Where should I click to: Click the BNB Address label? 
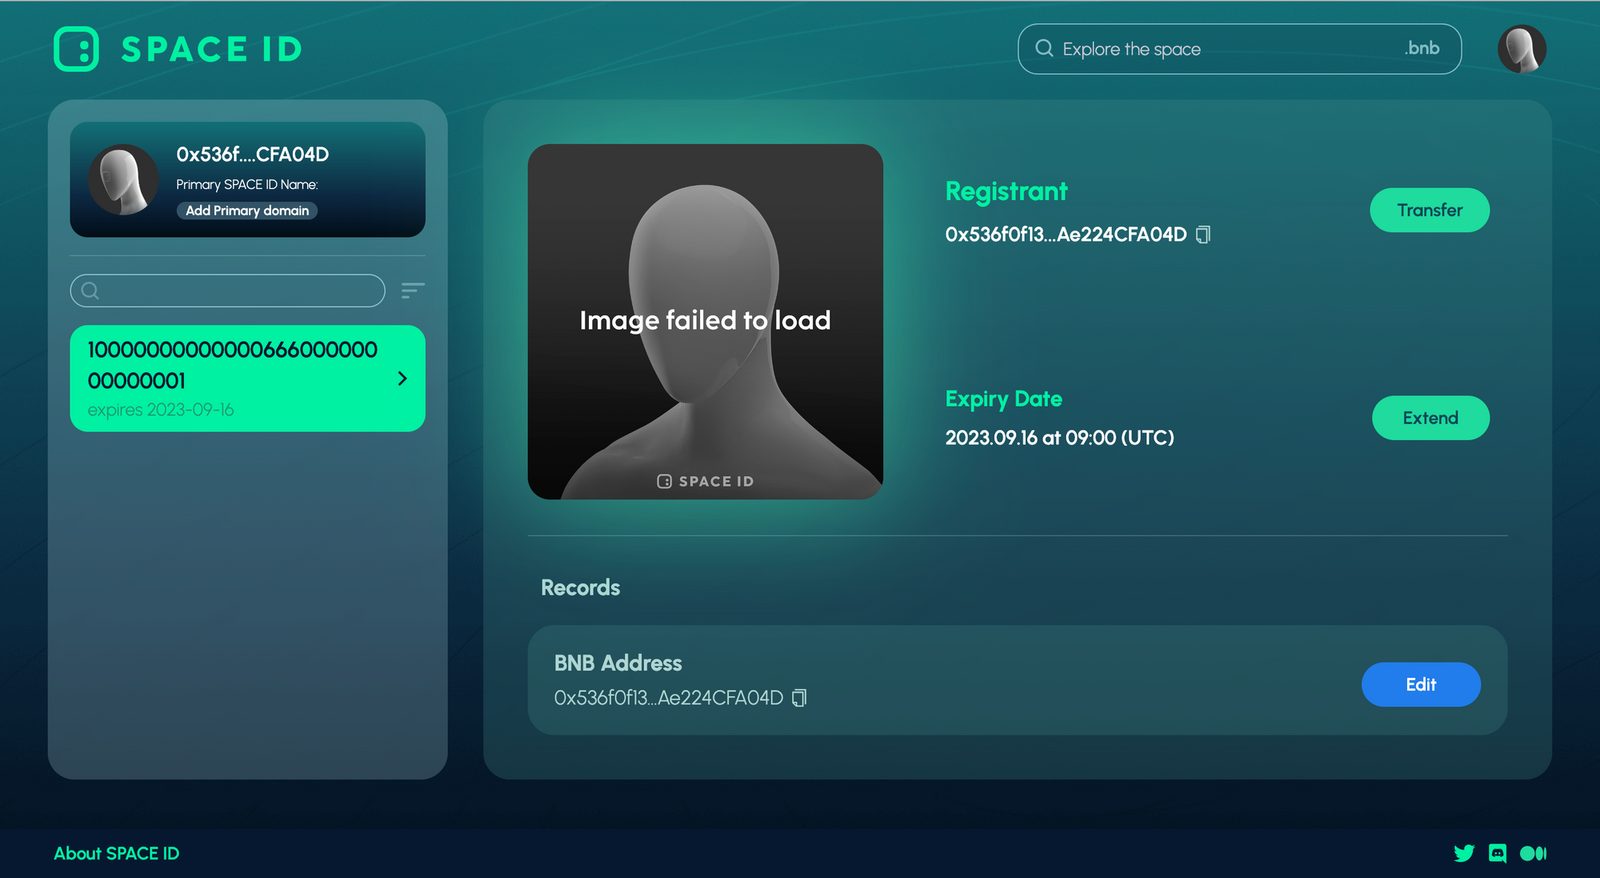point(618,663)
